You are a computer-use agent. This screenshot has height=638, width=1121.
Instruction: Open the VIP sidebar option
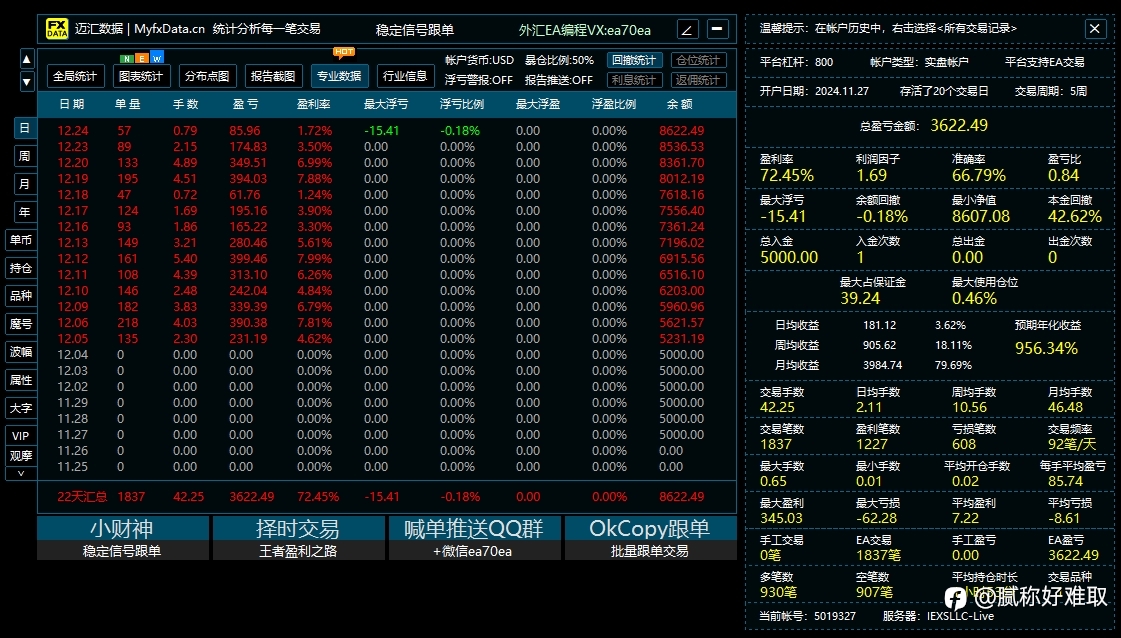point(21,436)
